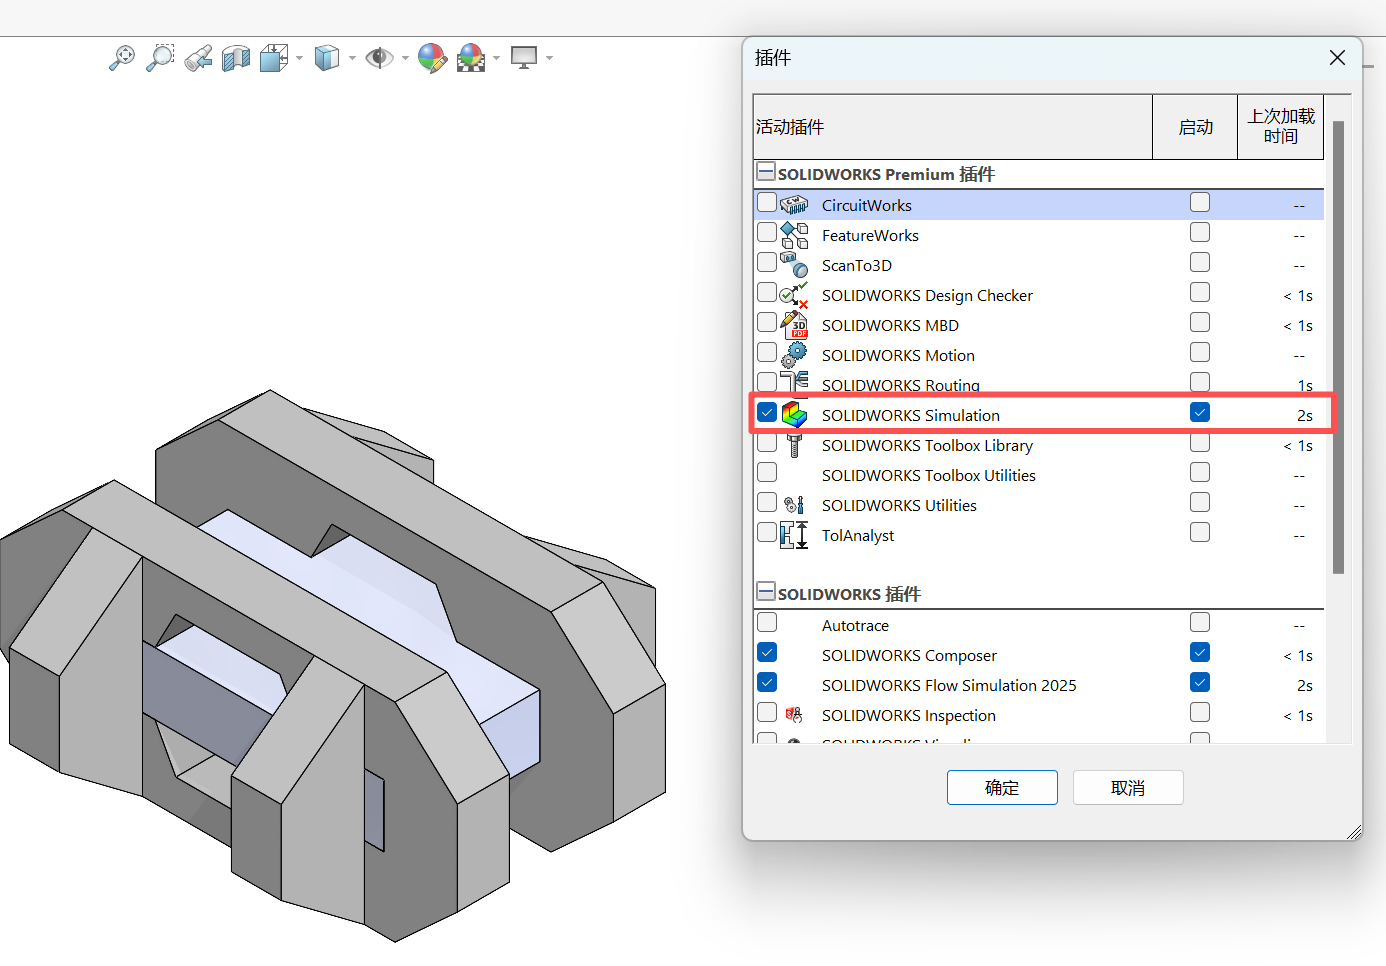Click the SOLIDWORKS Motion gear icon

794,355
